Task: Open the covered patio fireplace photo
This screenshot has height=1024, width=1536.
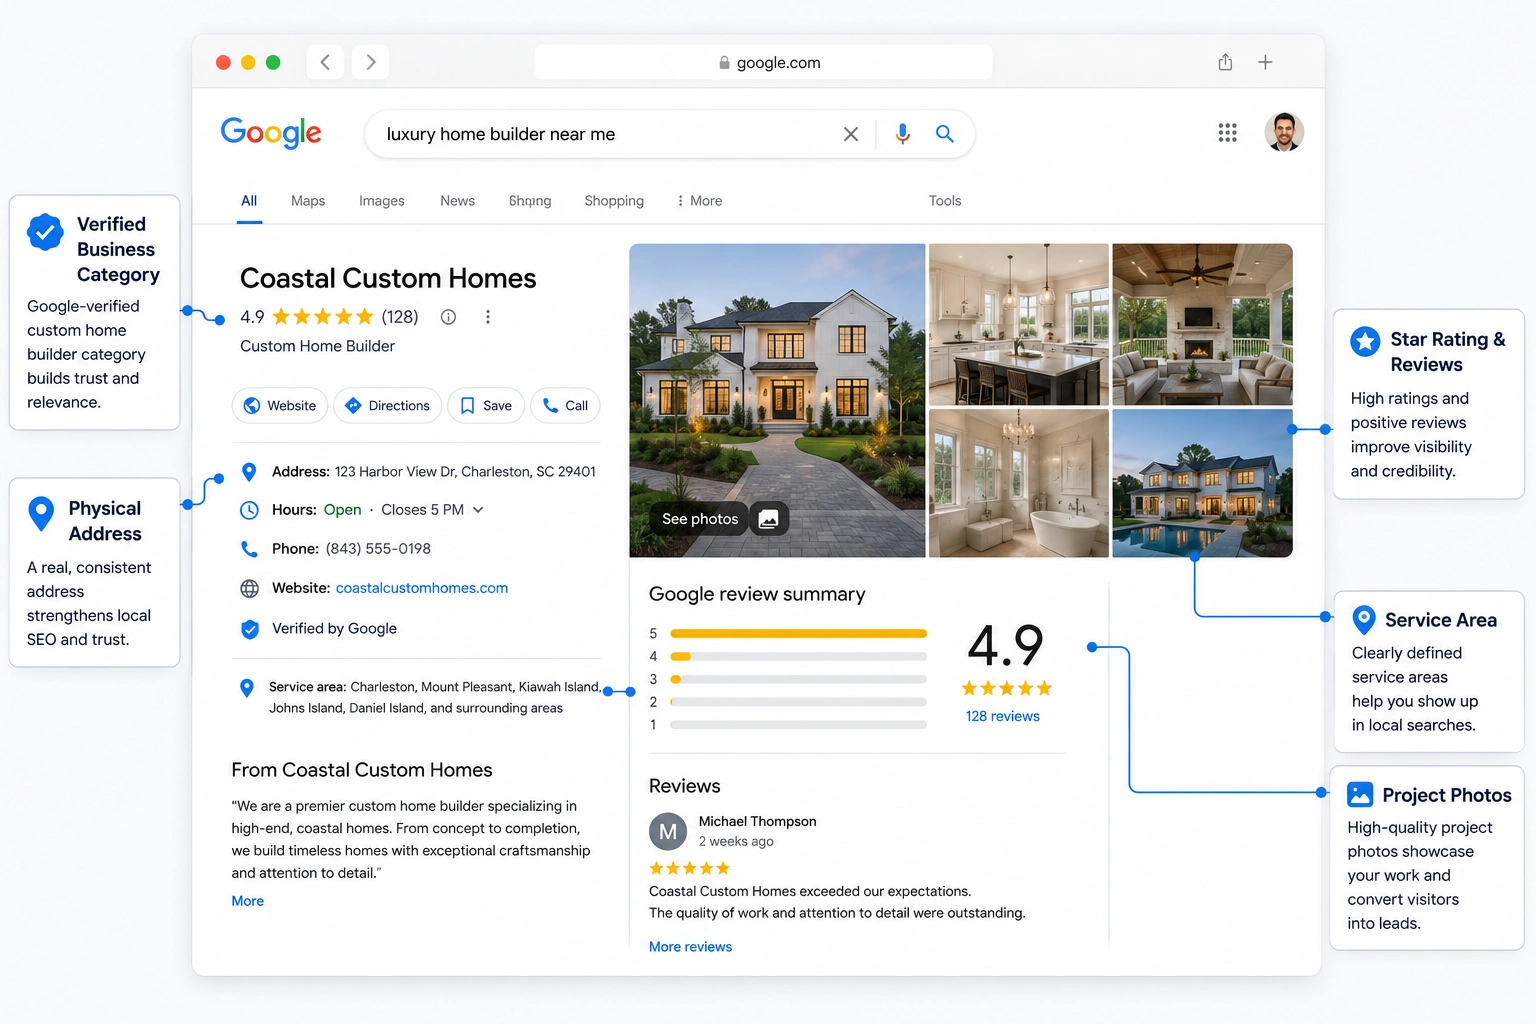Action: (1202, 324)
